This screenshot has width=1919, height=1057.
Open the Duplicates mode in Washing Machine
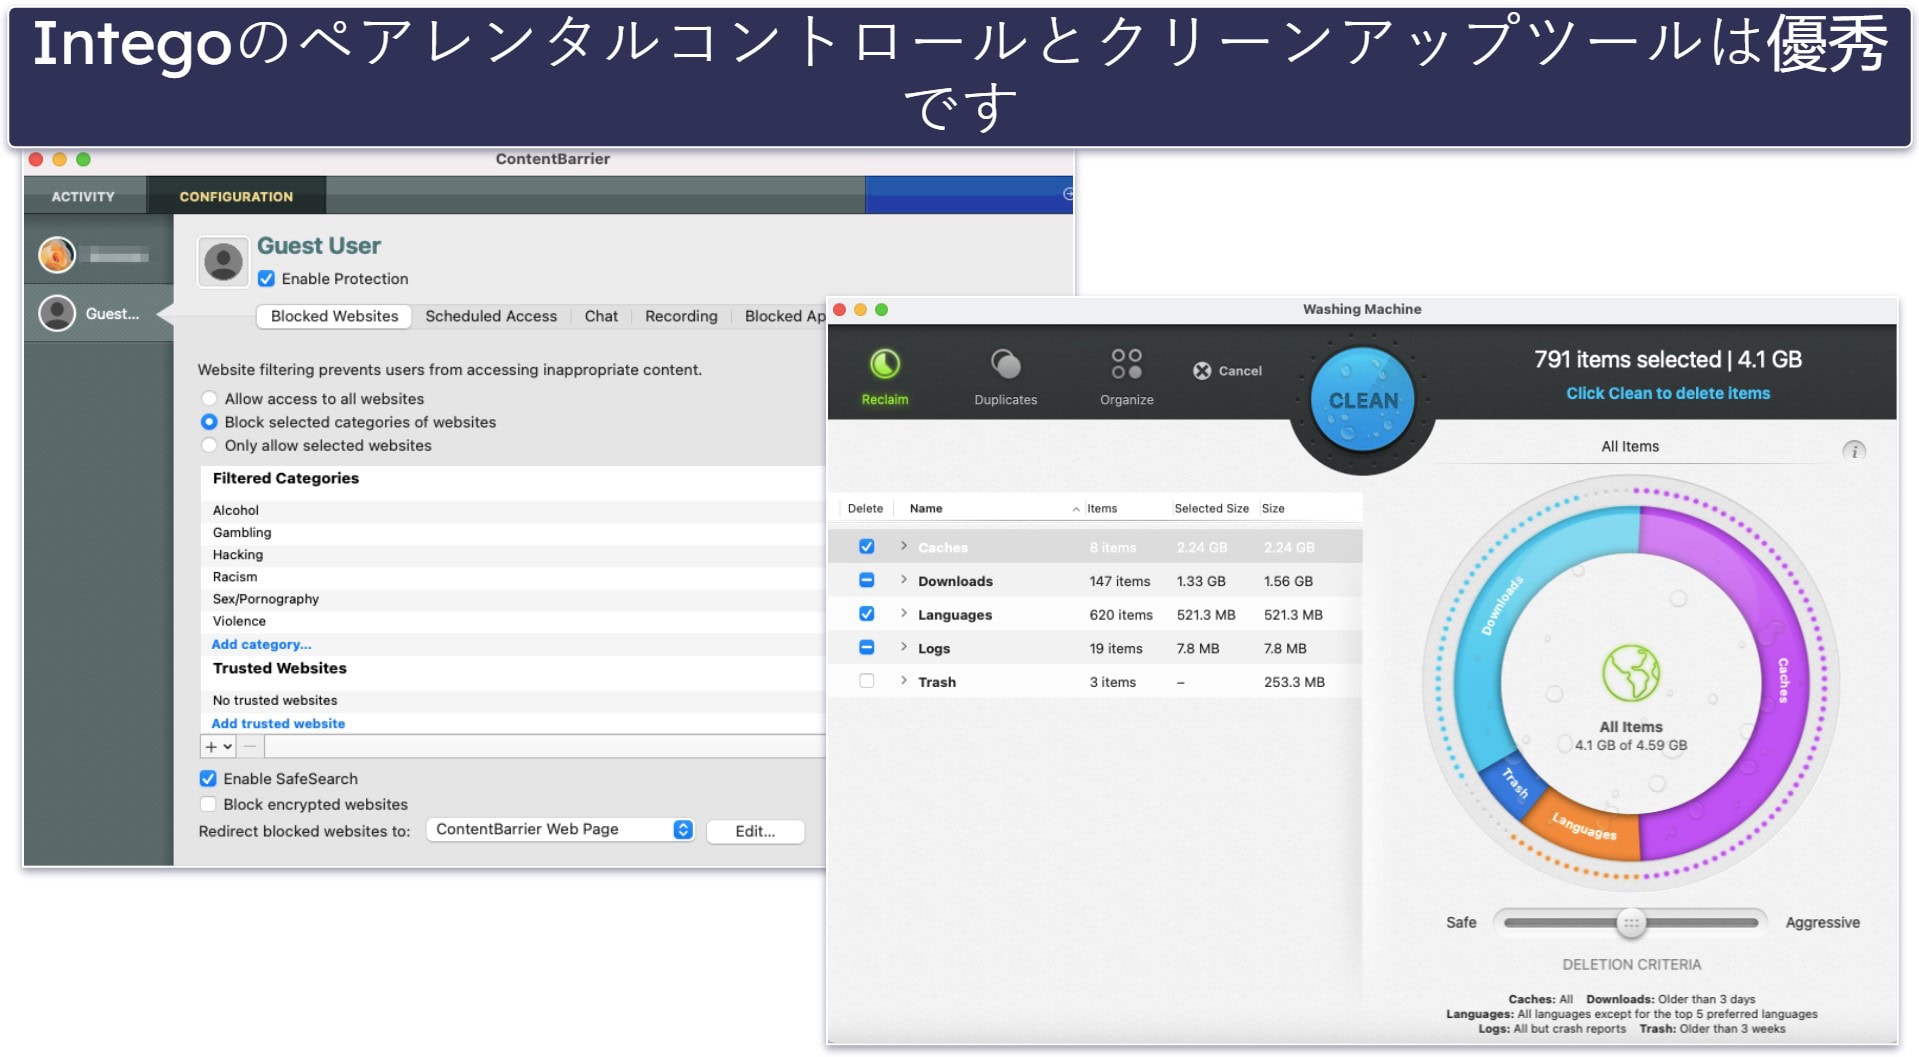click(x=1005, y=377)
